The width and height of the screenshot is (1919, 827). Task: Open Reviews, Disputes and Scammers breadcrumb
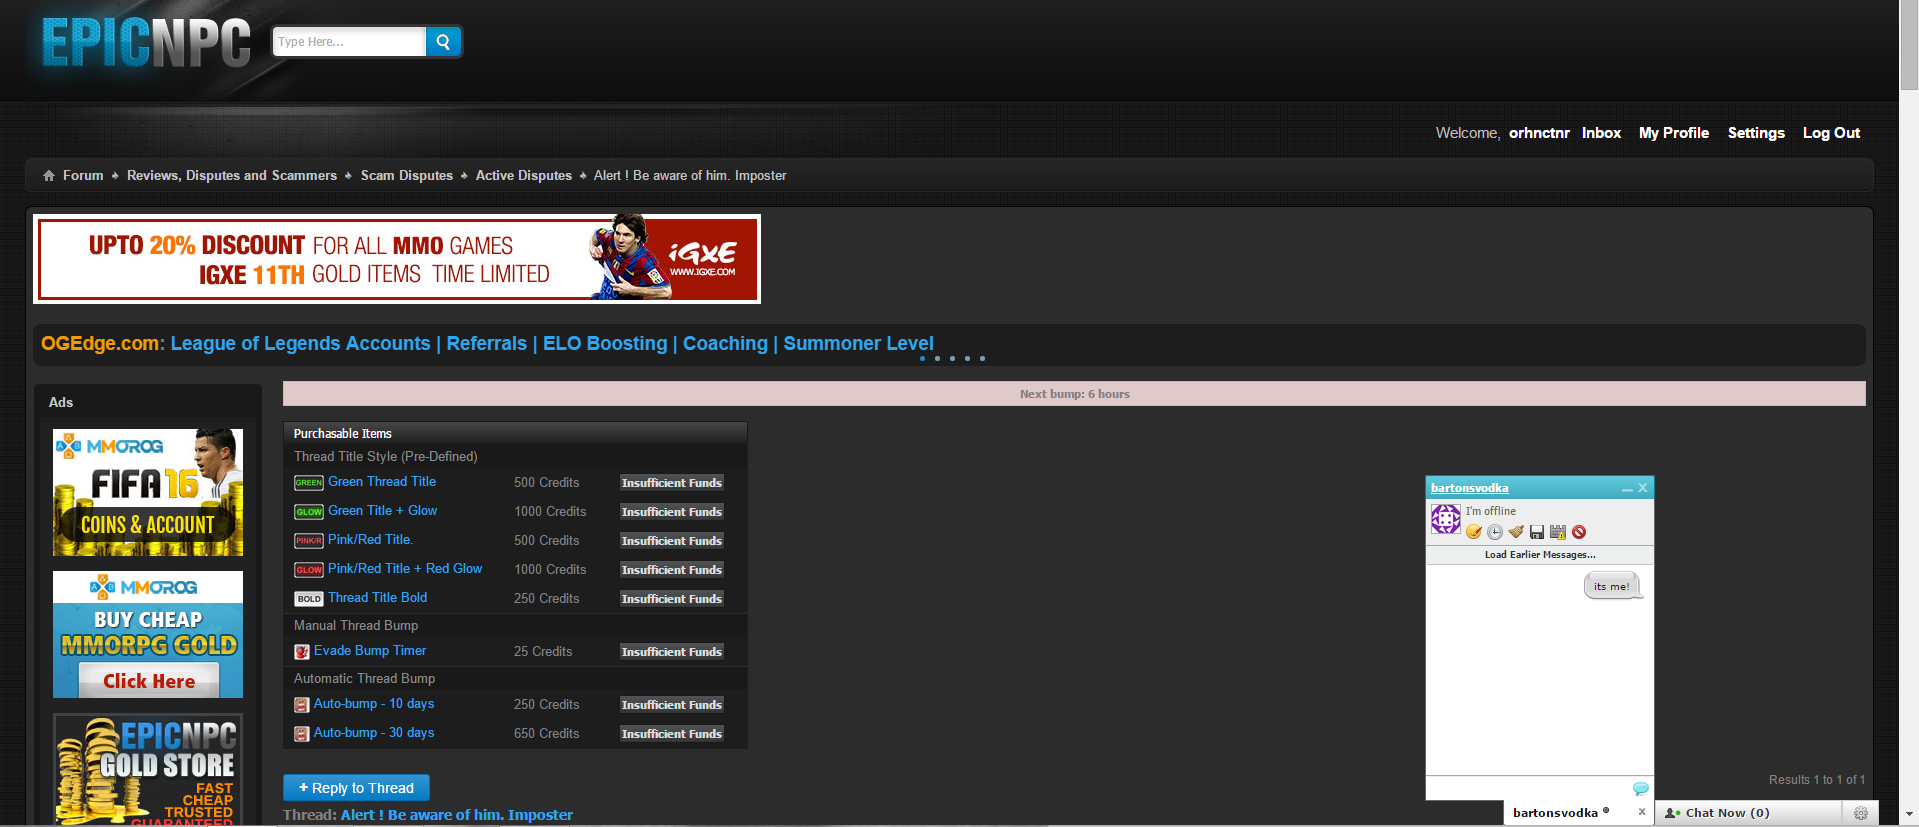click(232, 176)
